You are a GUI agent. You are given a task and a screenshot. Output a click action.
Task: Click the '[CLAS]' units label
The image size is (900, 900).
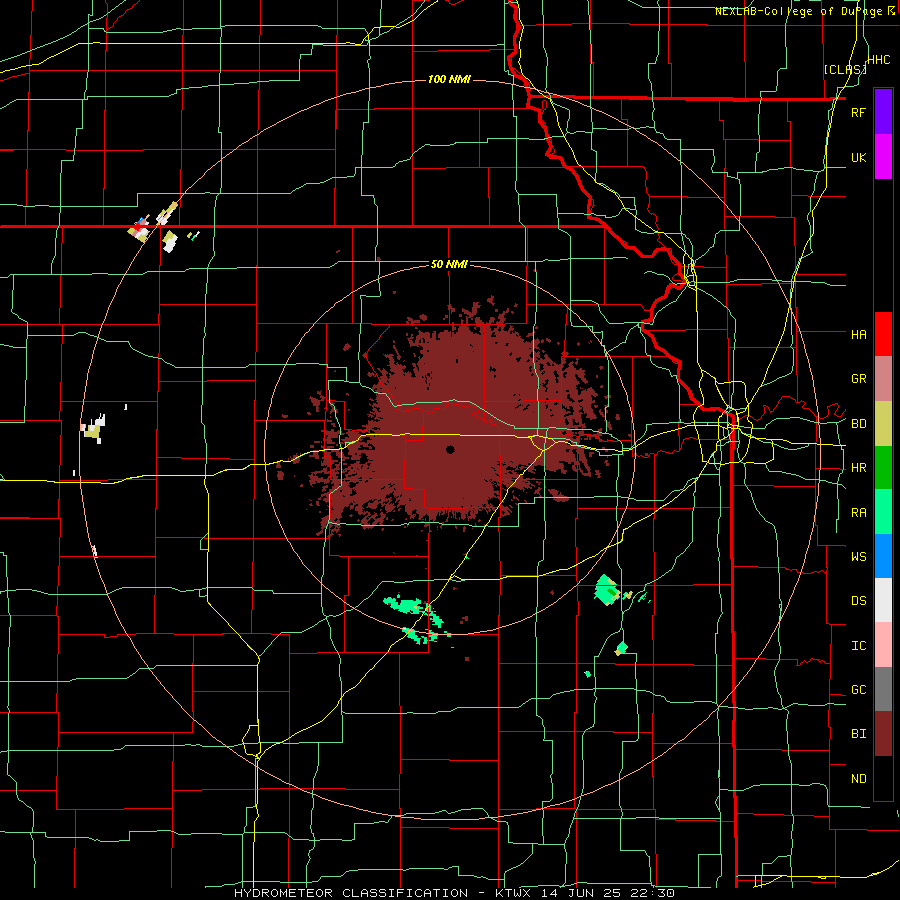(x=844, y=70)
